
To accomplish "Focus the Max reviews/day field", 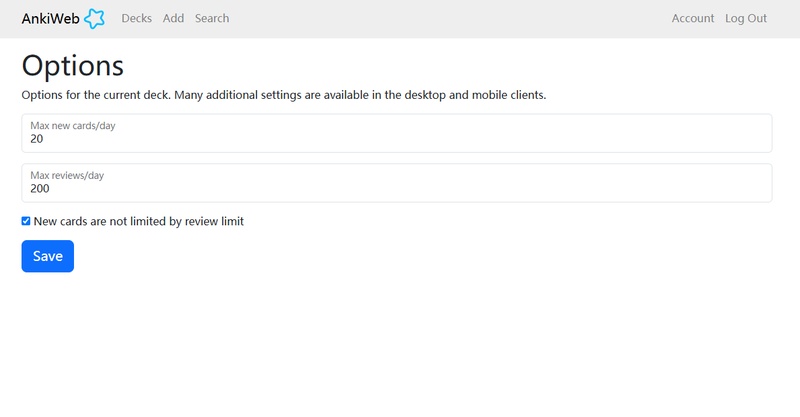I will [x=396, y=183].
